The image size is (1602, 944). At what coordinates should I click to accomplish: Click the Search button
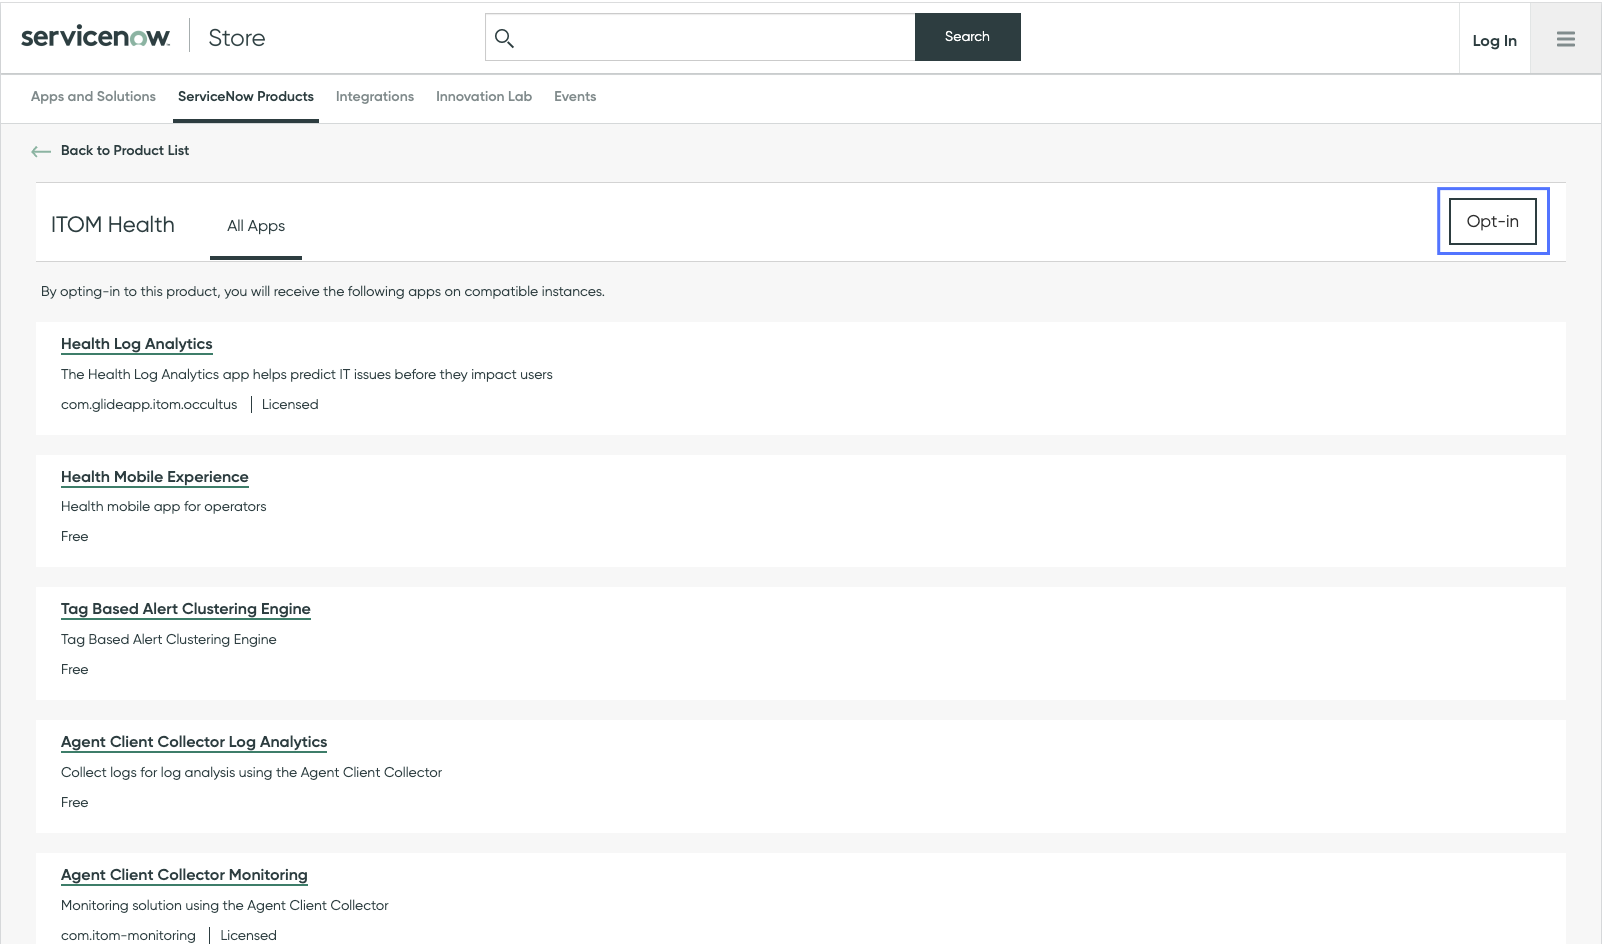coord(968,37)
